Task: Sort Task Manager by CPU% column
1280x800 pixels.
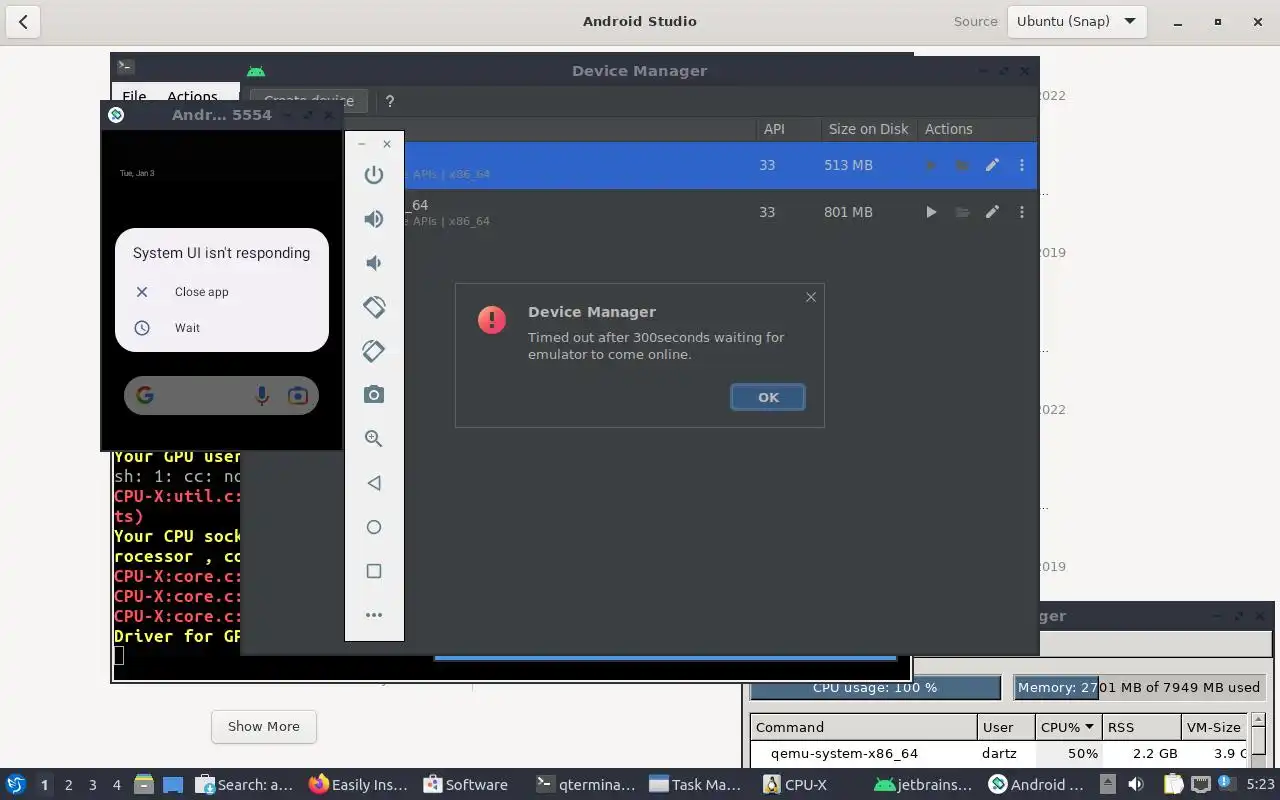Action: click(x=1069, y=727)
